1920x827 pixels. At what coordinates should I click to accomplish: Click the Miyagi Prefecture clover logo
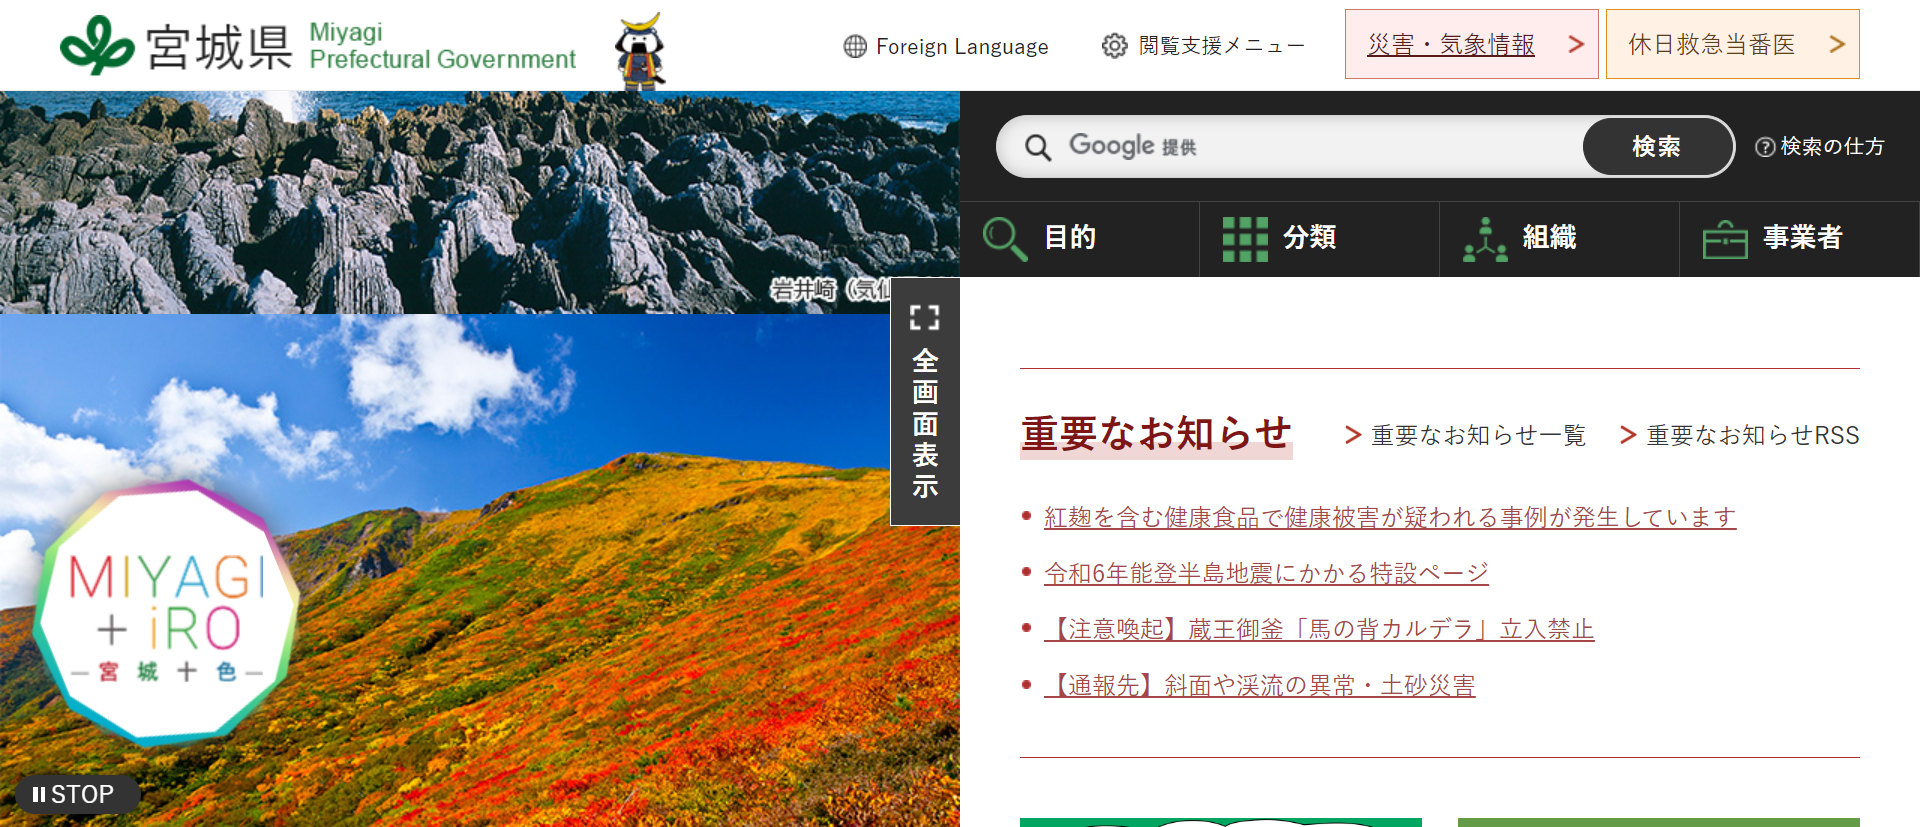point(97,45)
